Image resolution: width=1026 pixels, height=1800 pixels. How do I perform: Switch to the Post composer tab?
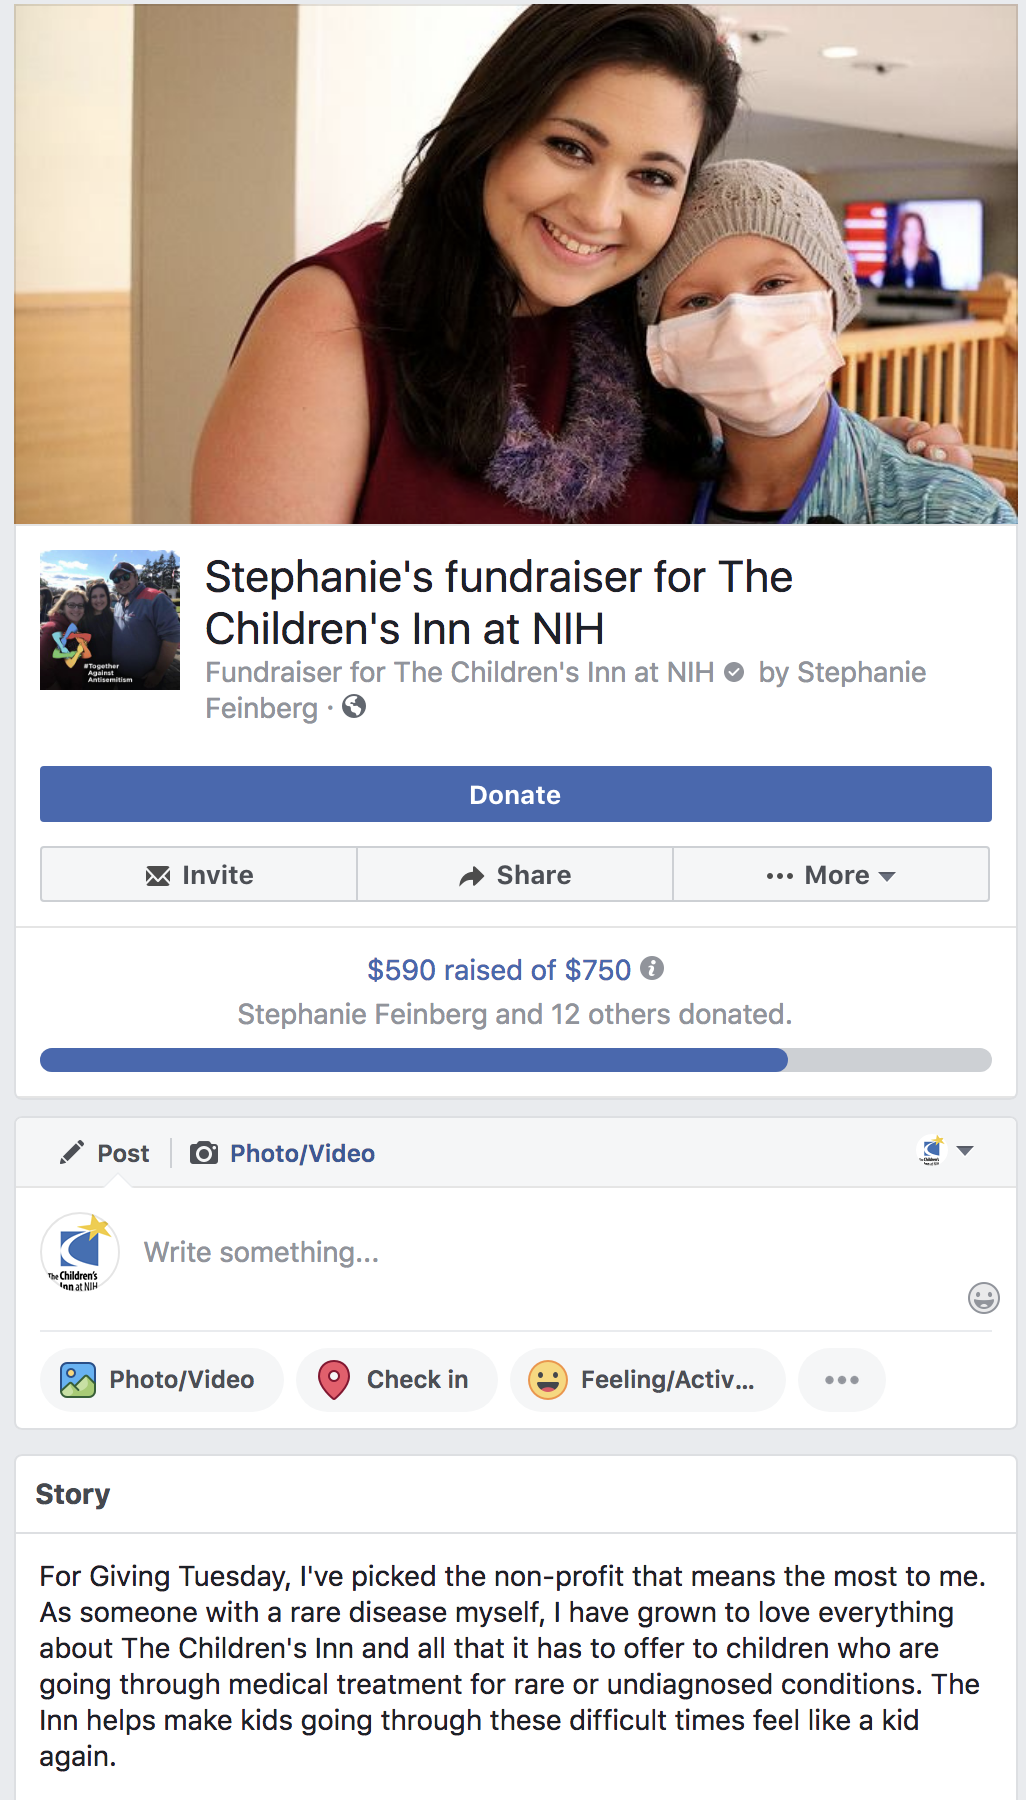pos(105,1153)
